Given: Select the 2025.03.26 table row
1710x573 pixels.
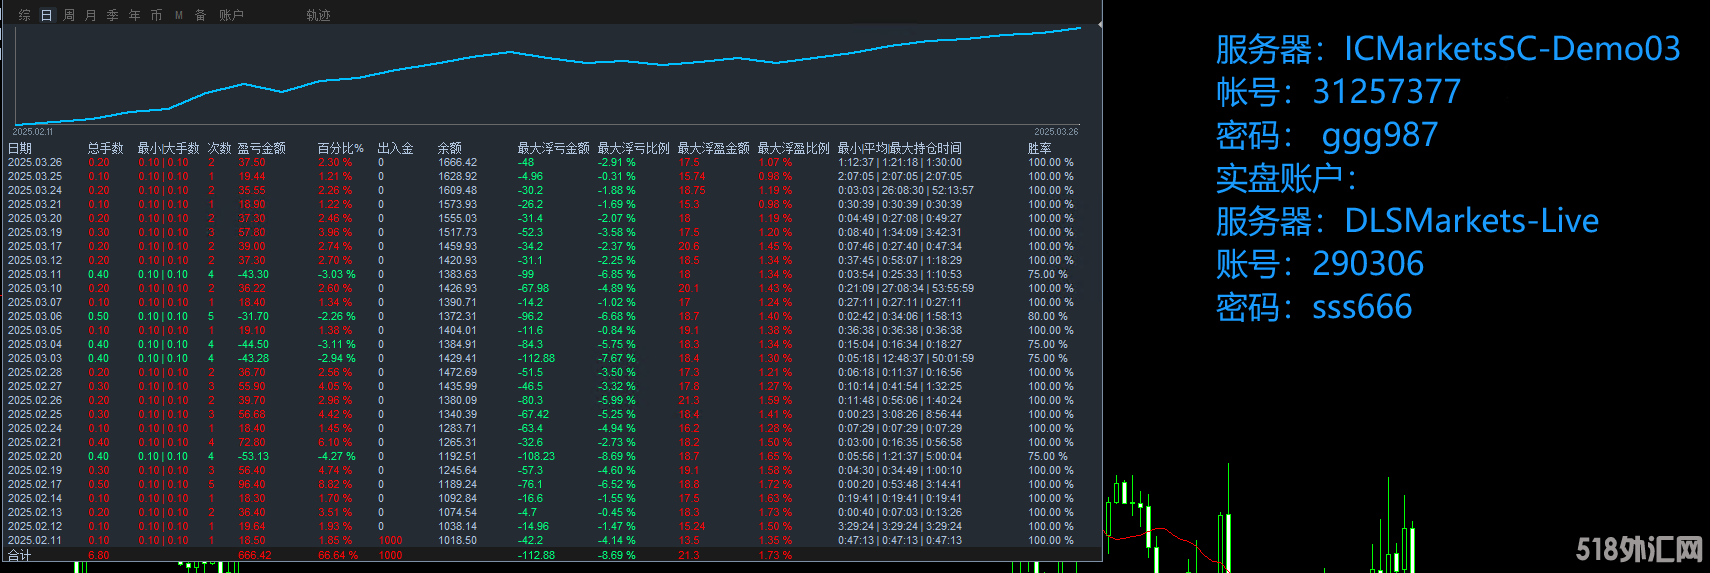Looking at the screenshot, I should (540, 162).
